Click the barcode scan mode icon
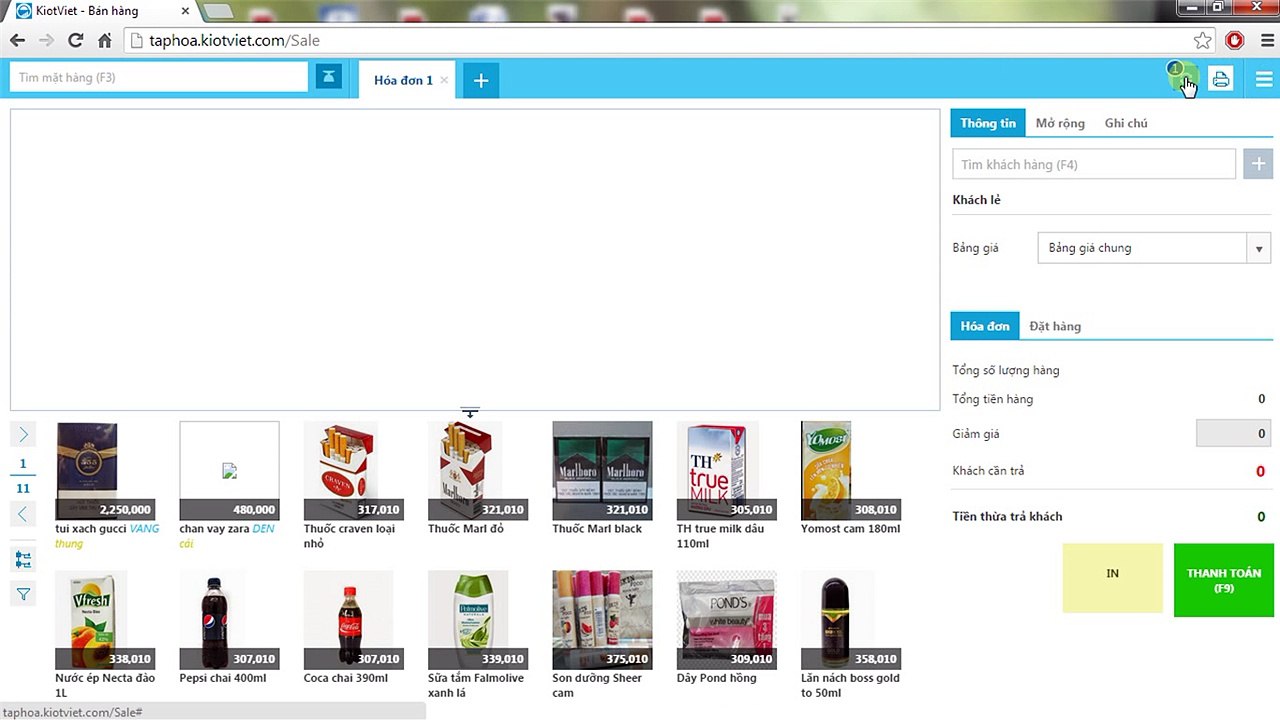1280x720 pixels. pos(329,77)
